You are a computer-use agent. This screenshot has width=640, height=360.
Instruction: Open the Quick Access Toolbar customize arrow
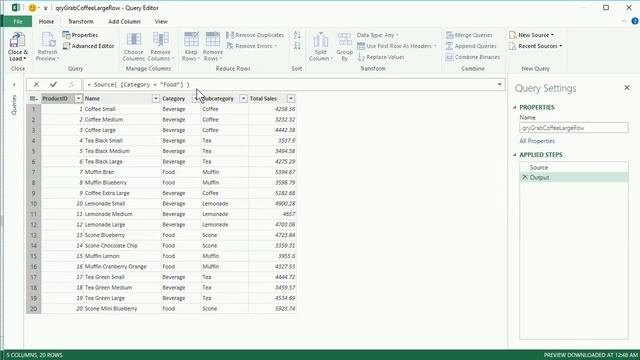tap(46, 8)
